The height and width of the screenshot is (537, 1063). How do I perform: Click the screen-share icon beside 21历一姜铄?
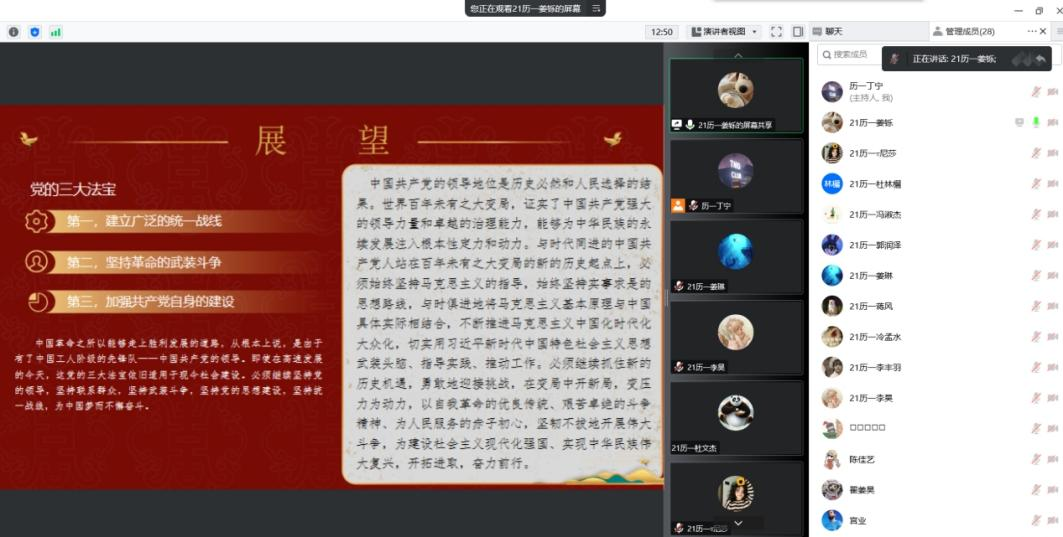point(1019,122)
